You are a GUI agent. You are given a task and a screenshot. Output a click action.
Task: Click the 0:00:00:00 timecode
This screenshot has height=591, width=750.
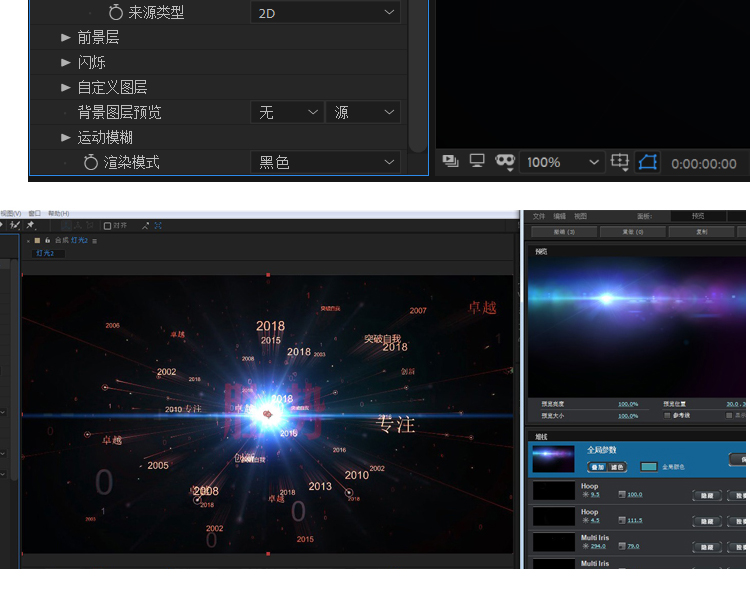pyautogui.click(x=704, y=164)
